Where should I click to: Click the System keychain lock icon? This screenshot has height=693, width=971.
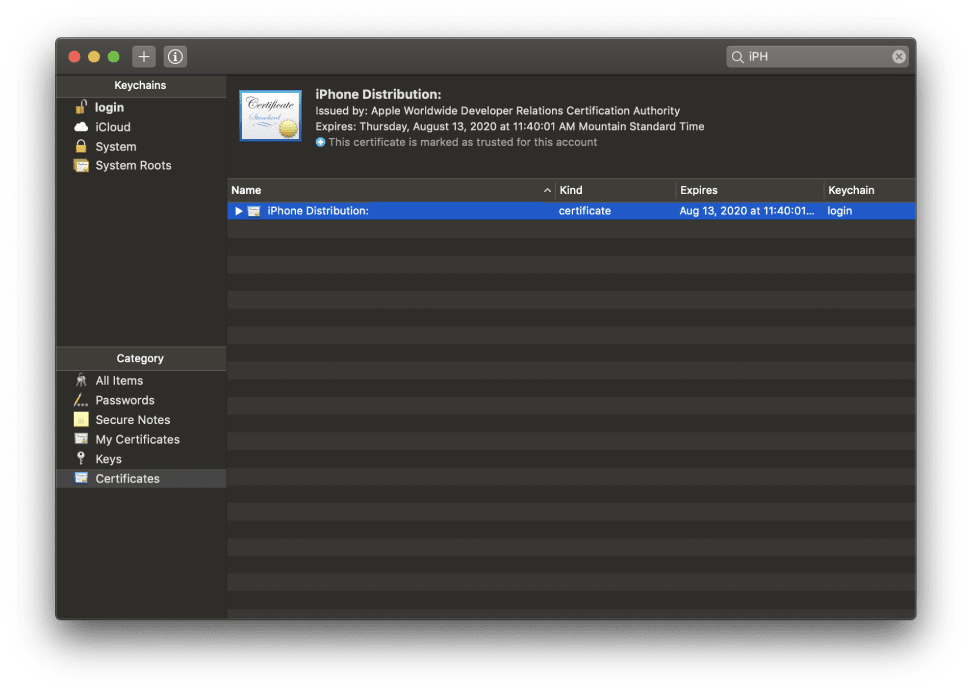[81, 146]
